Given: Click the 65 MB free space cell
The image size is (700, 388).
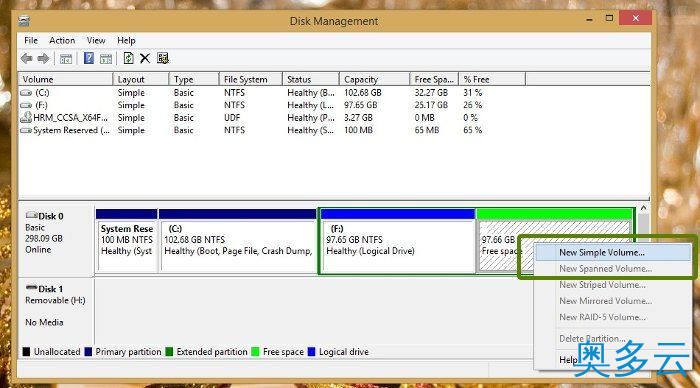Looking at the screenshot, I should 426,130.
